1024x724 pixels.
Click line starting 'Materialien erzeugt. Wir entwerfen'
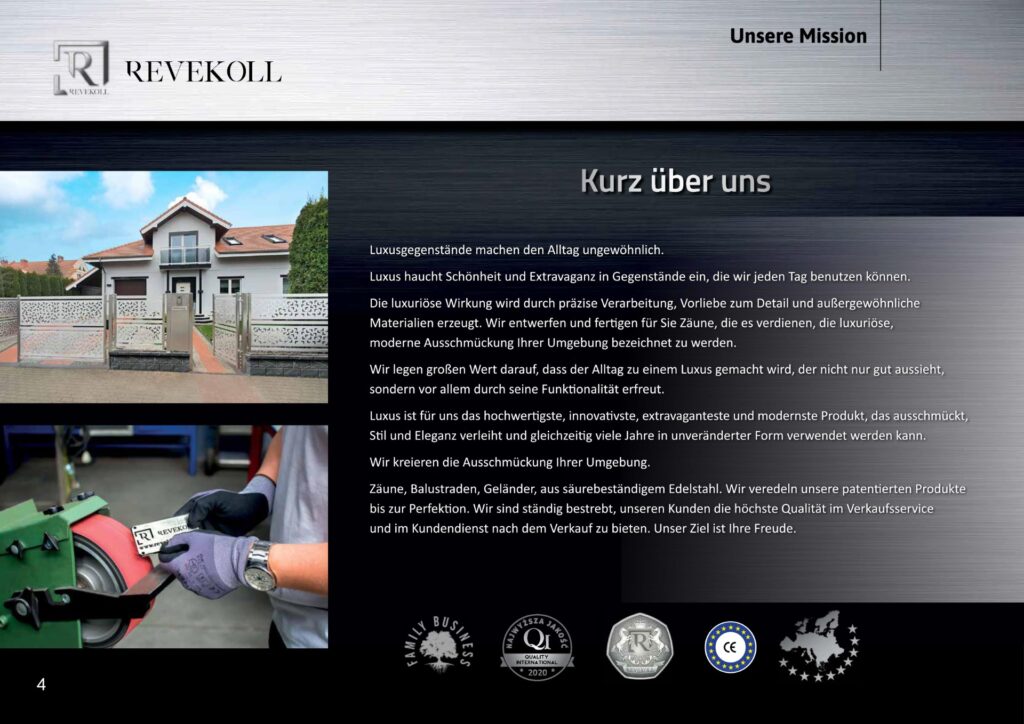631,323
